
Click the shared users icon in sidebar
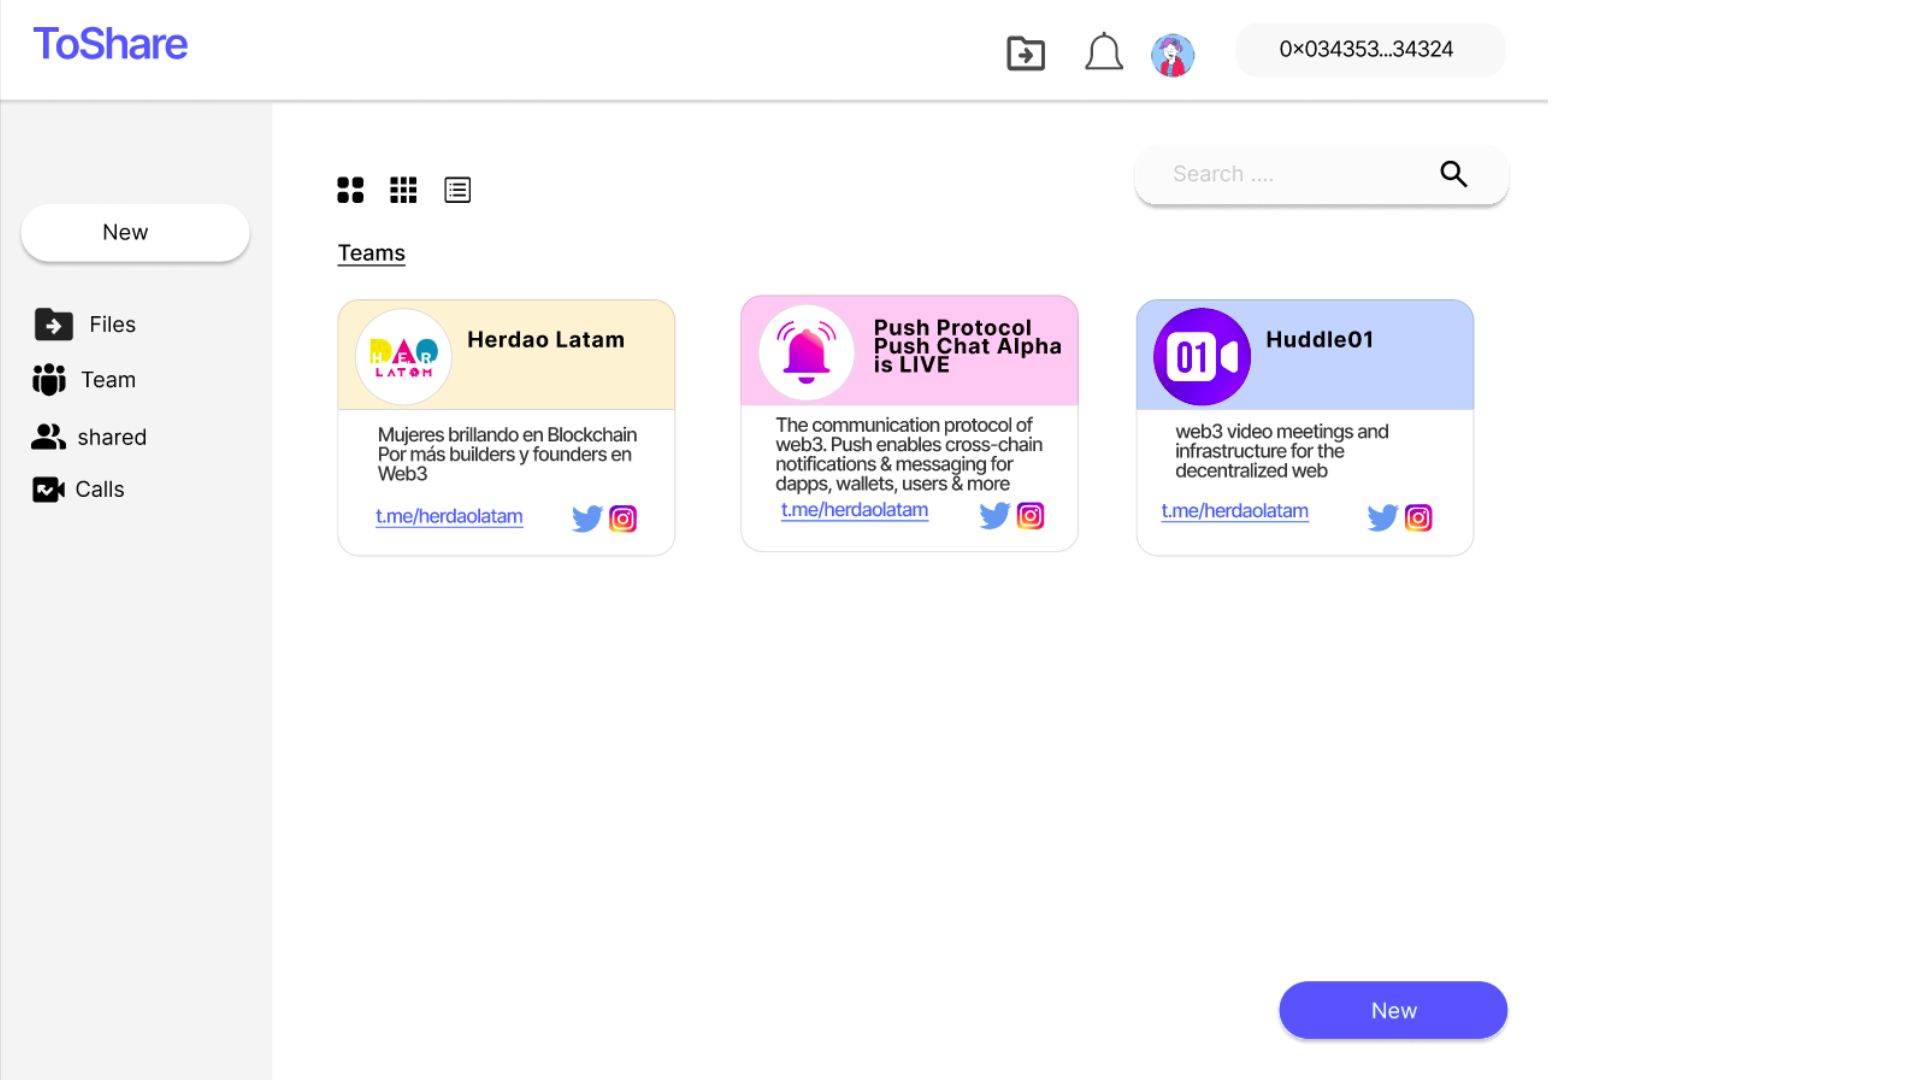click(48, 436)
